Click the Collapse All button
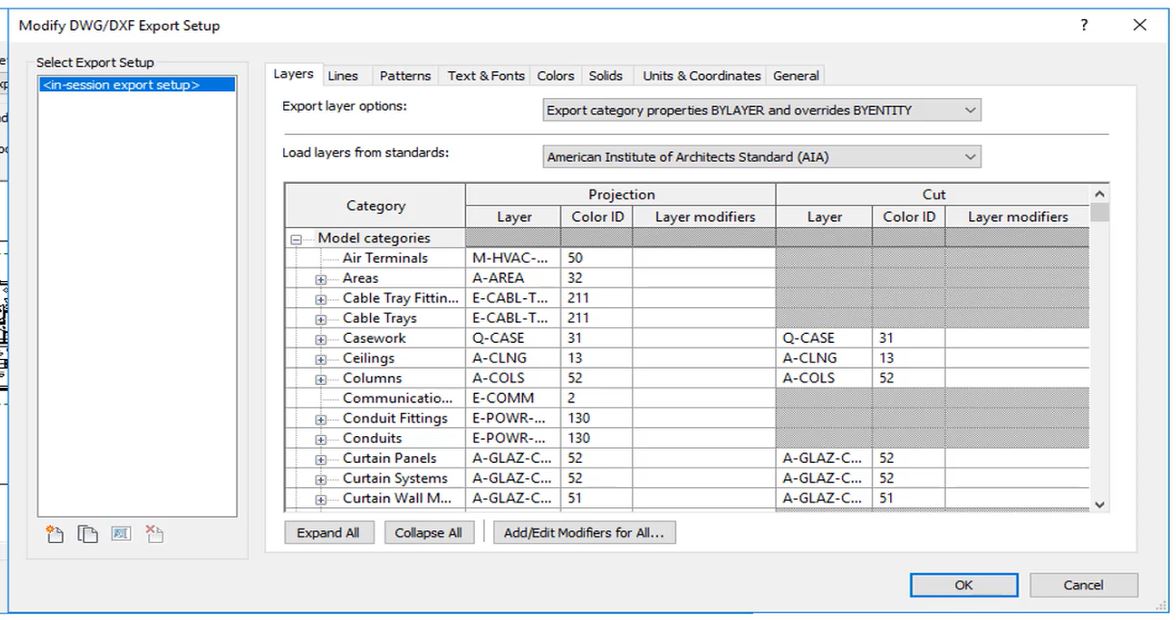This screenshot has width=1176, height=620. tap(428, 533)
